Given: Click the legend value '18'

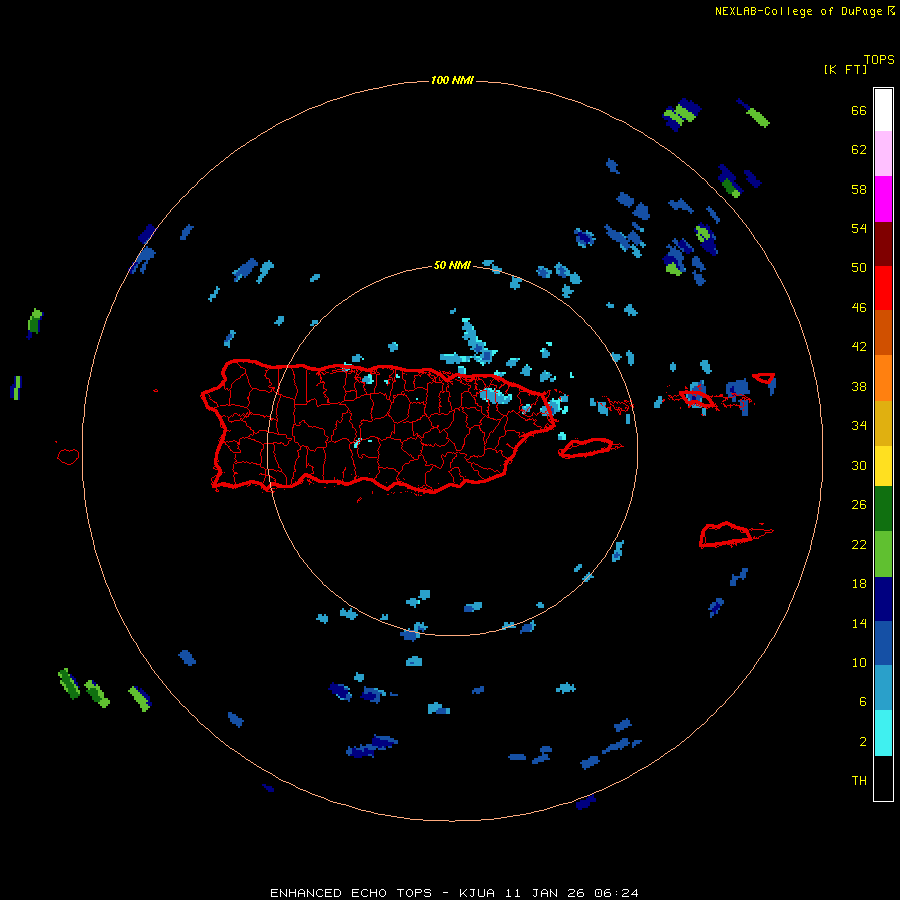Looking at the screenshot, I should point(859,583).
